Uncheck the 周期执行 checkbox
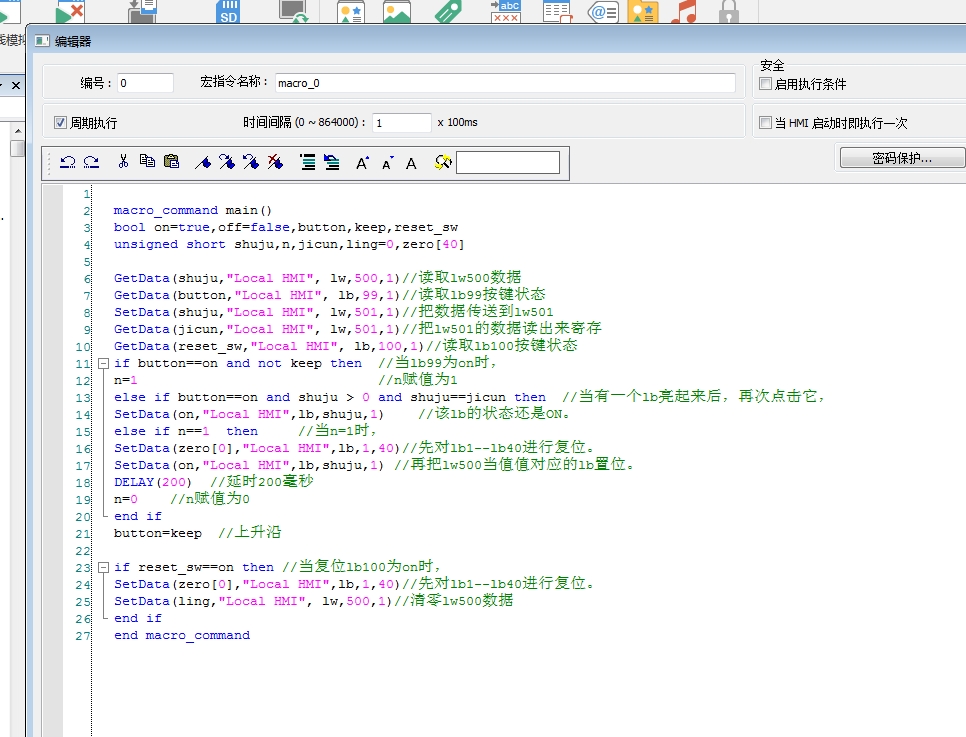Viewport: 966px width, 737px height. click(61, 123)
